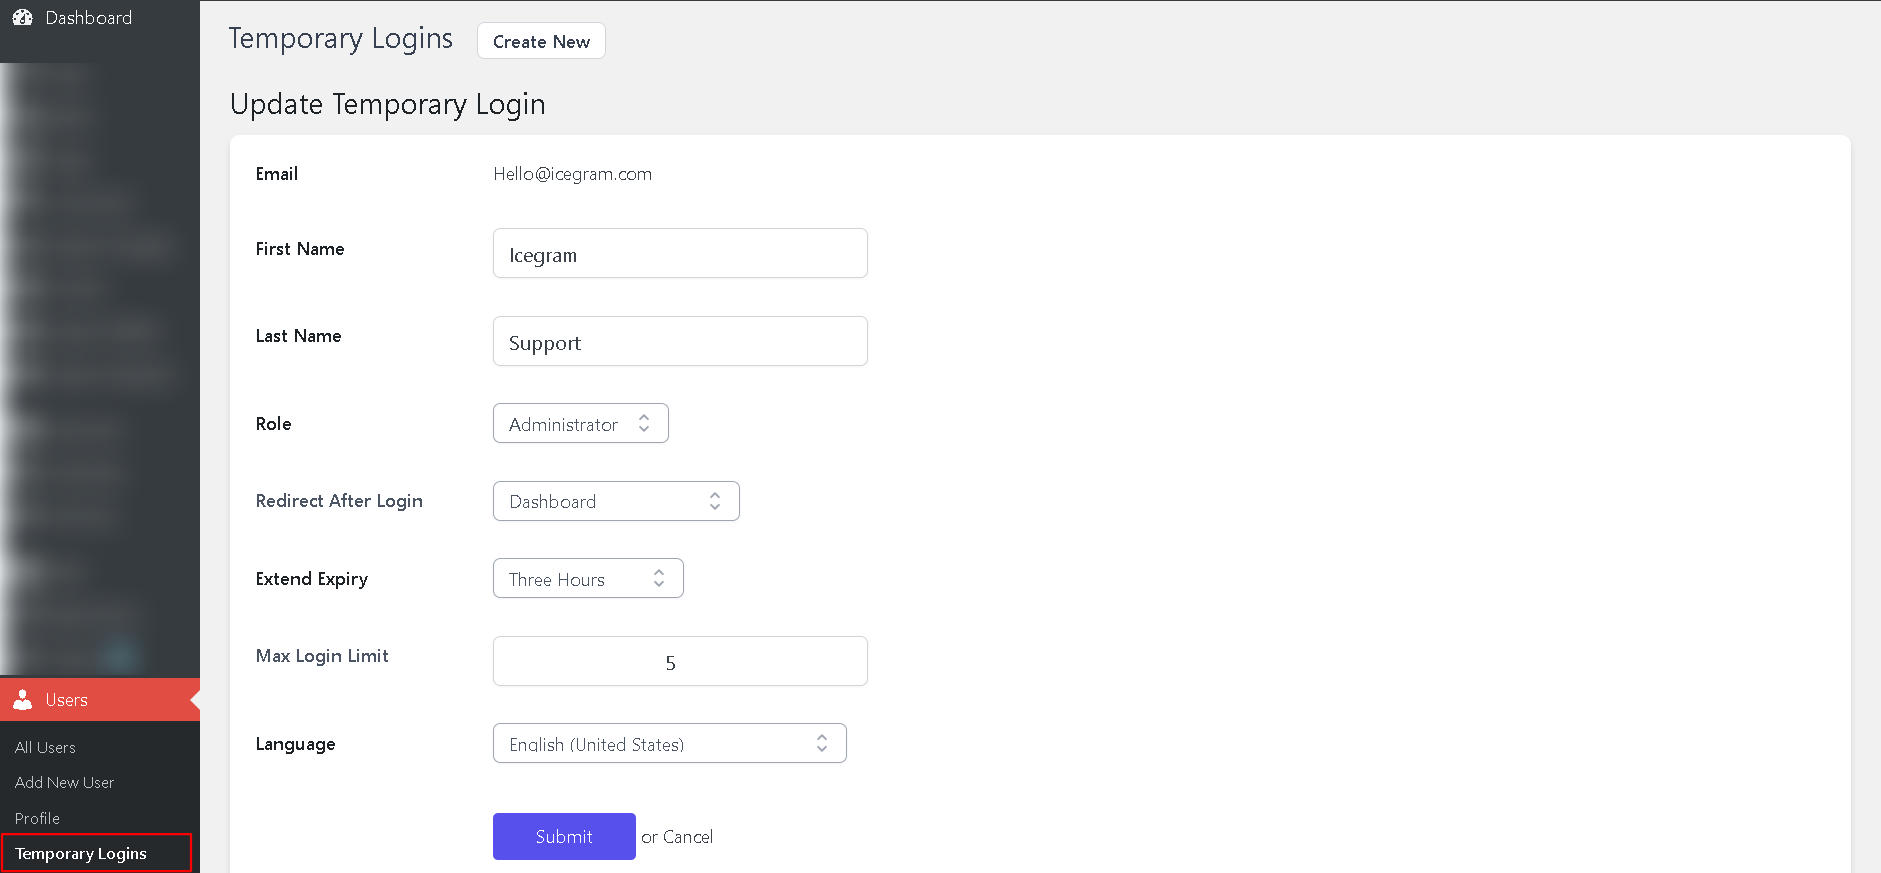Click the Redirect After Login chevron arrows
The width and height of the screenshot is (1881, 873).
pyautogui.click(x=715, y=502)
